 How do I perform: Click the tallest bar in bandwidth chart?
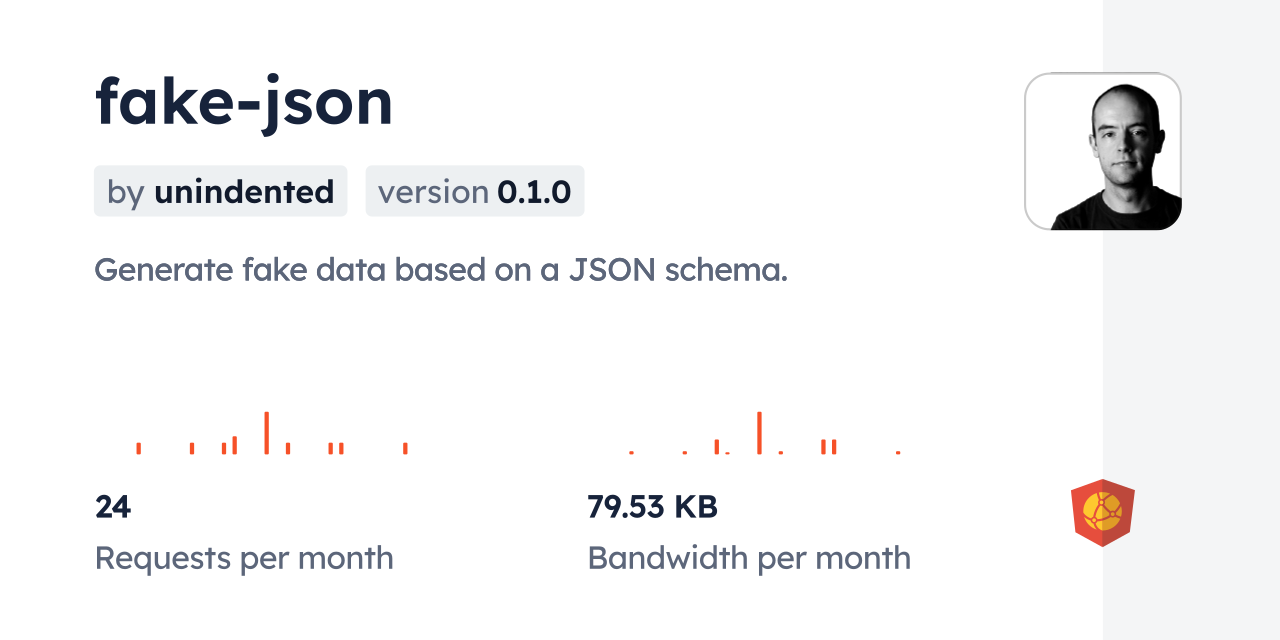point(759,433)
